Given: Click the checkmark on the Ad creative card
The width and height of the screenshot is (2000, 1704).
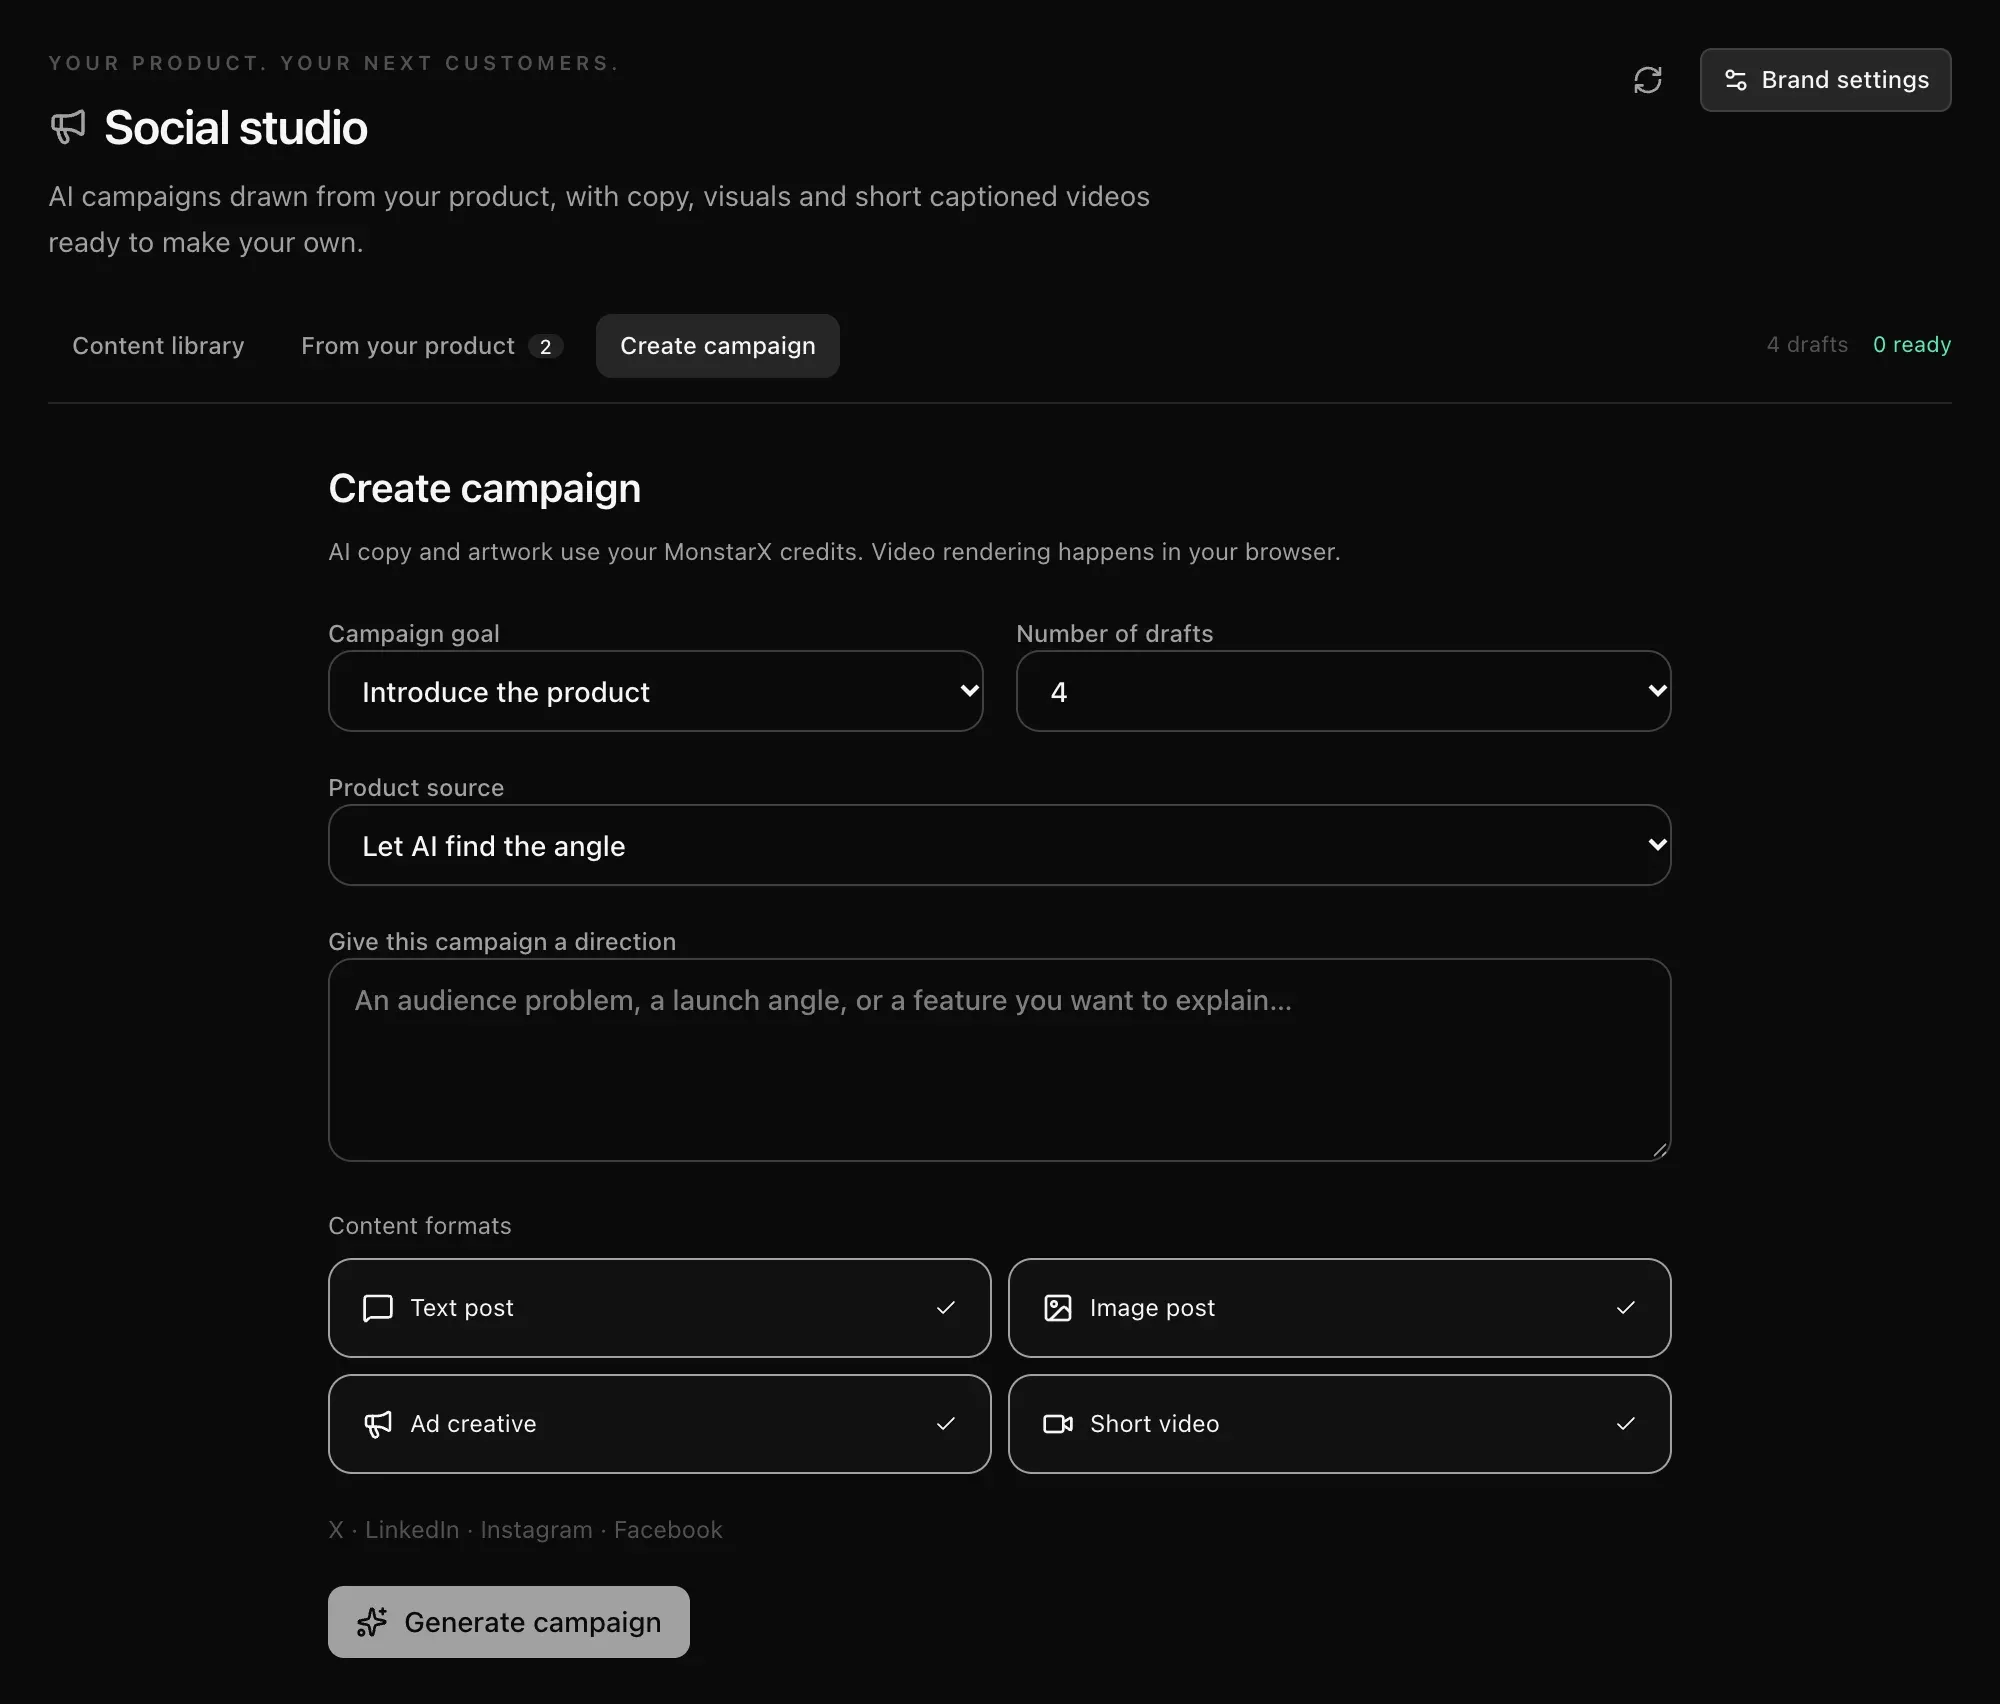Looking at the screenshot, I should [x=945, y=1424].
